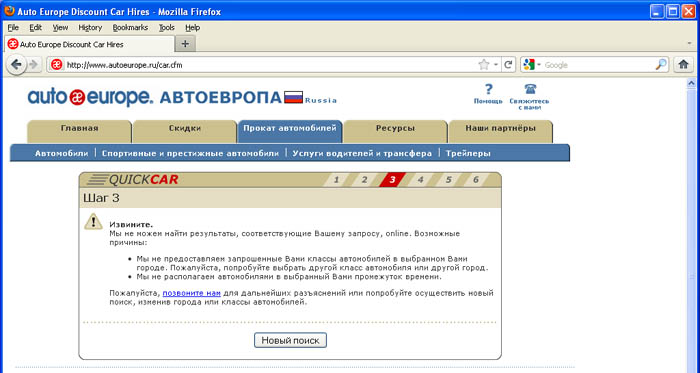Click the Извините. bold text
700x373 pixels.
[x=131, y=225]
